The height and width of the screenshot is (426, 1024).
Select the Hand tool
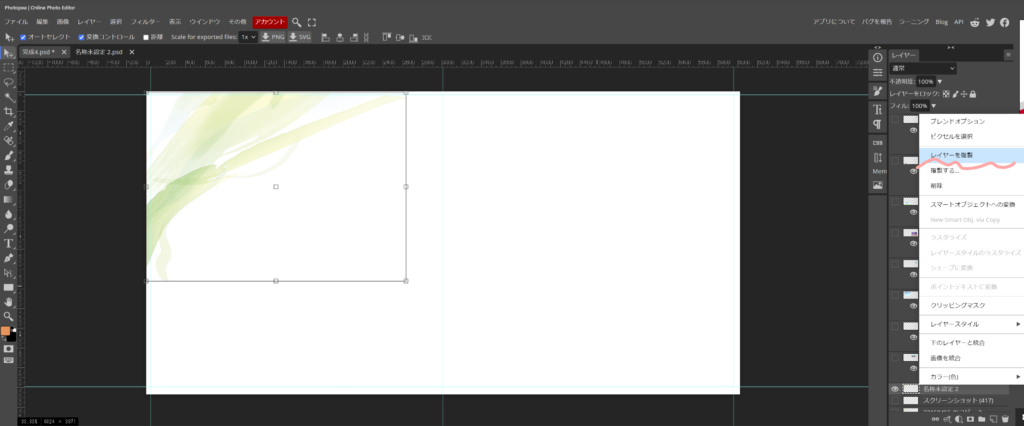tap(8, 301)
